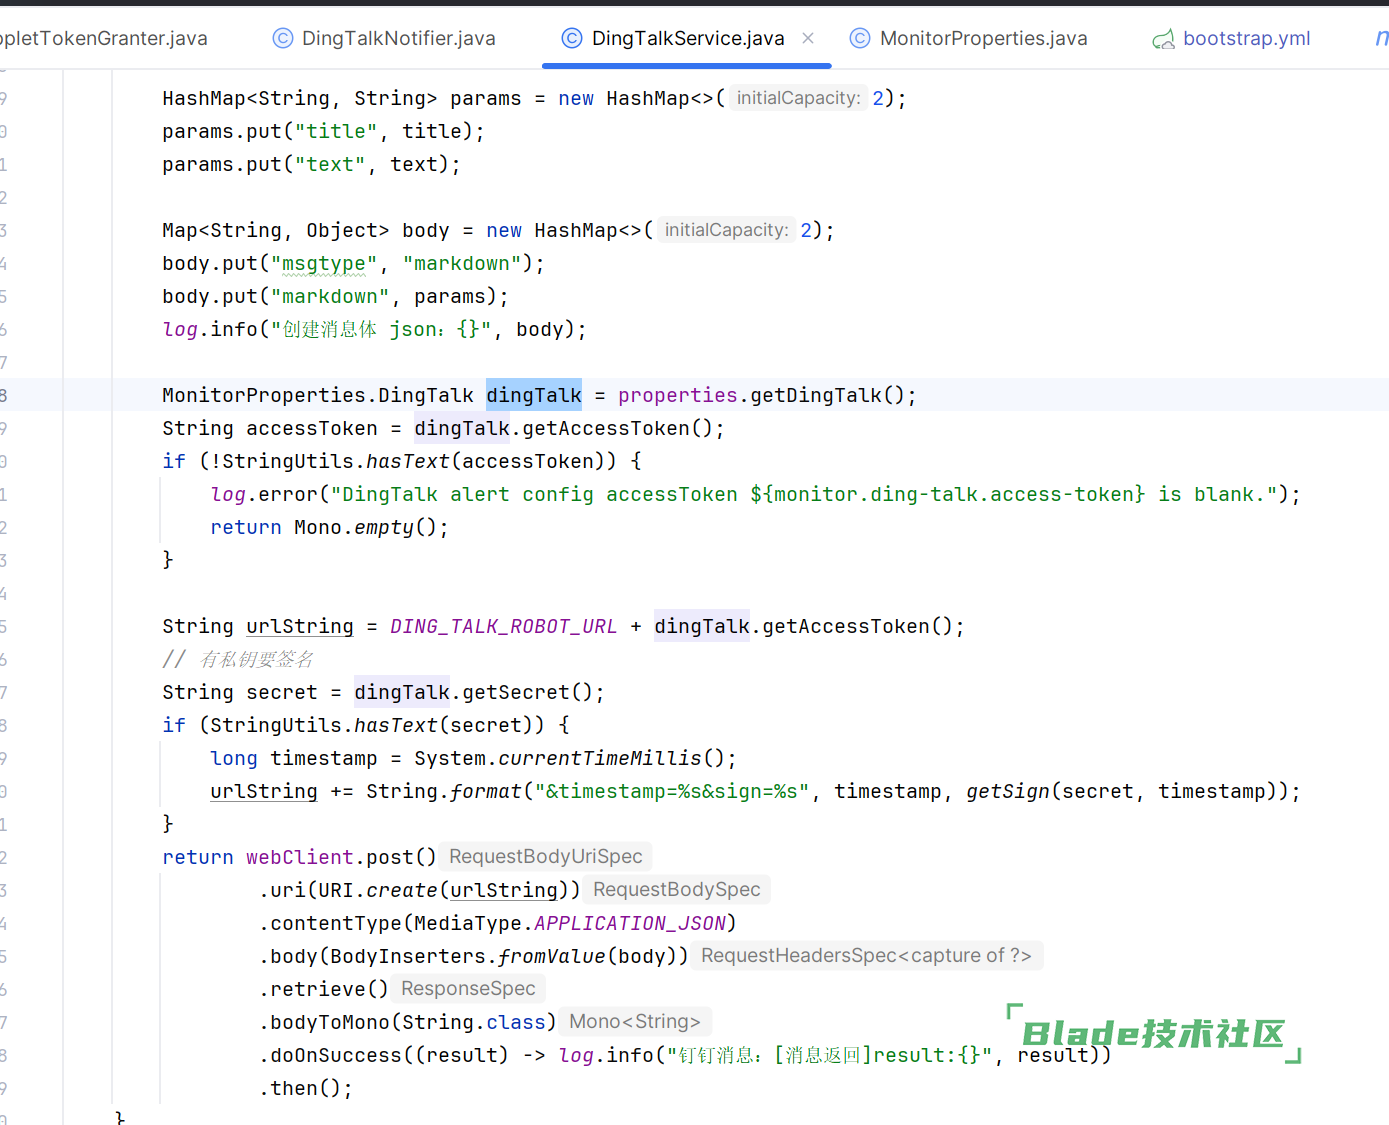
Task: Click the MonitorProperties.java class icon
Action: point(860,38)
